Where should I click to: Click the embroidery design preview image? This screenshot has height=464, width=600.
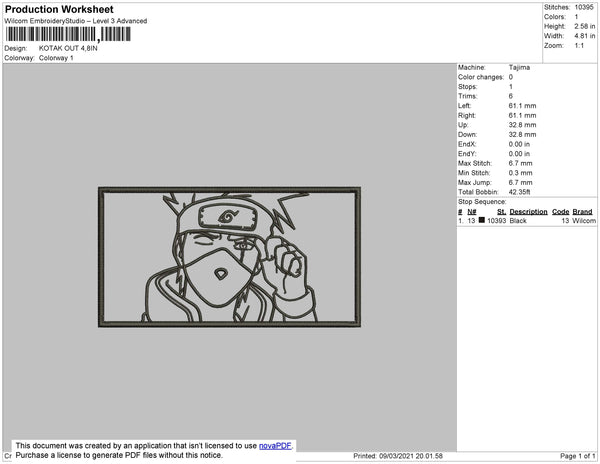(x=230, y=257)
